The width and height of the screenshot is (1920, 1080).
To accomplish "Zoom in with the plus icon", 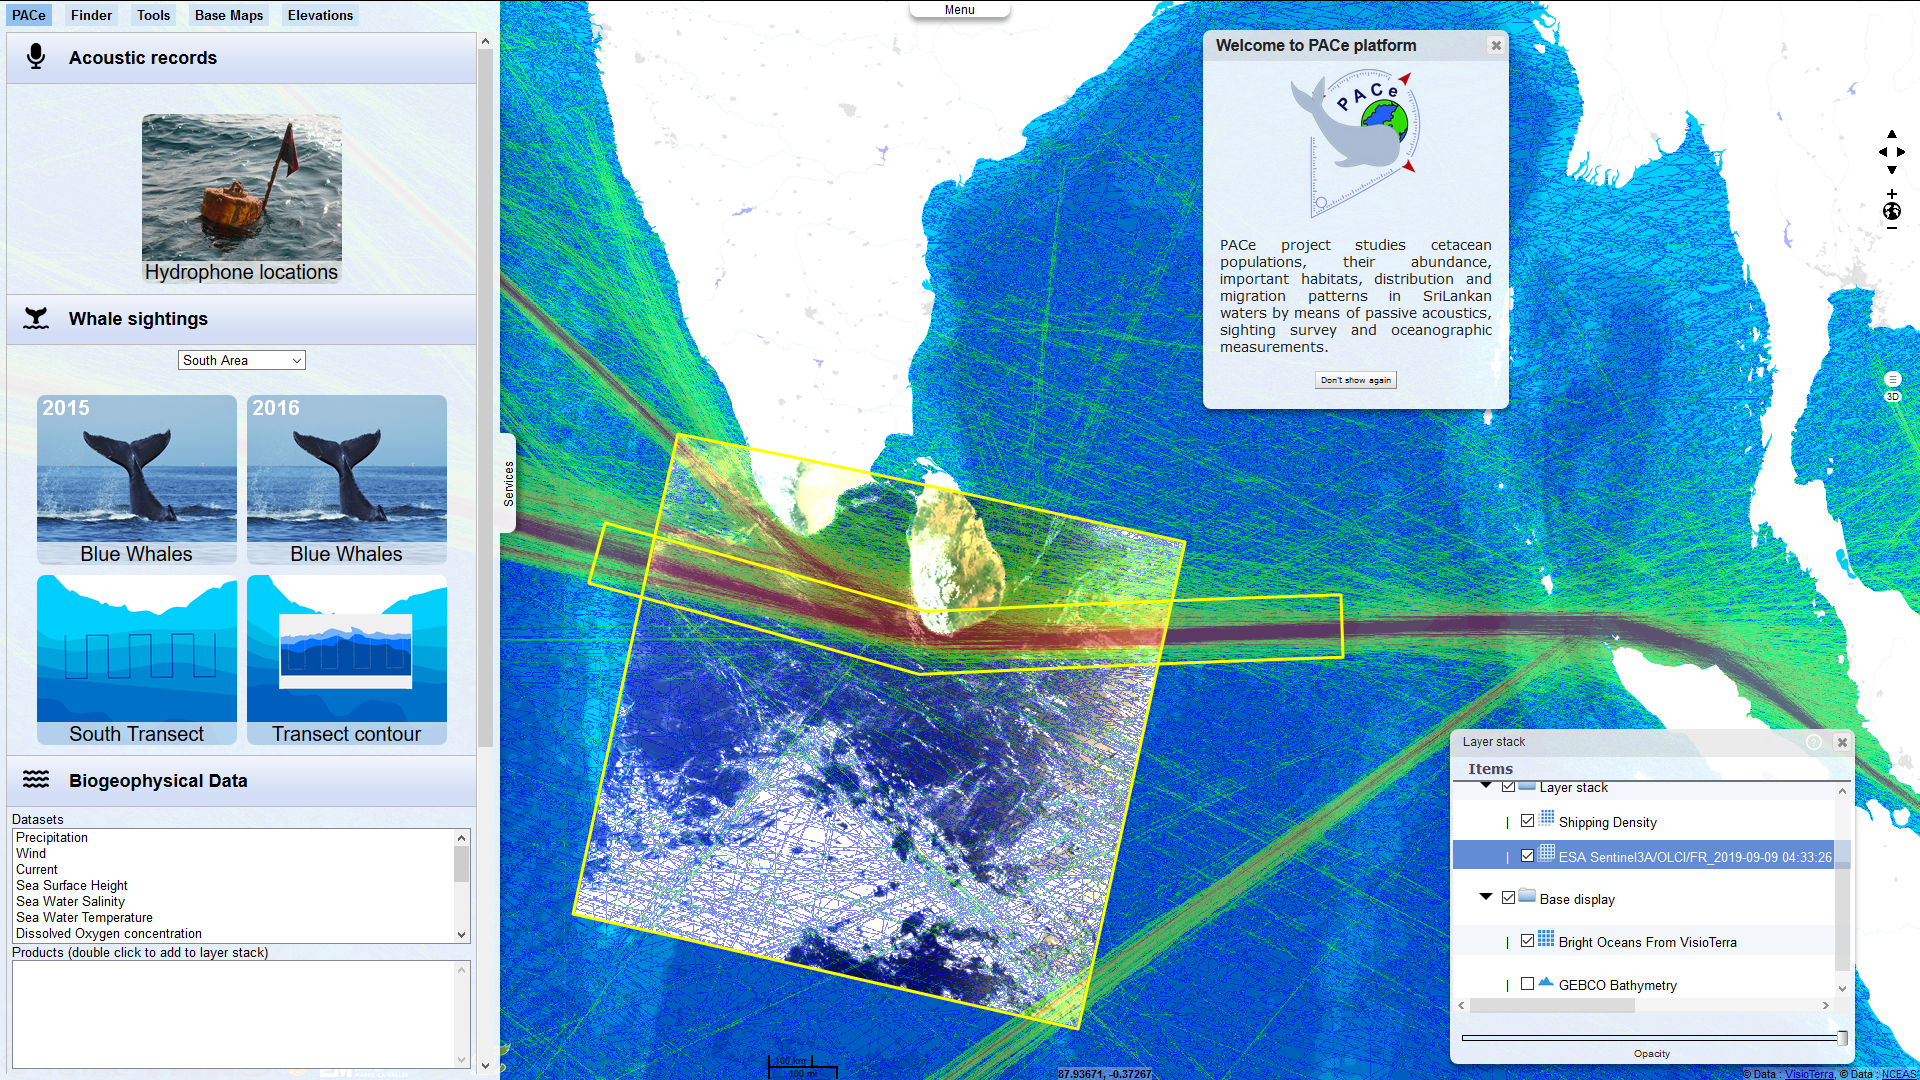I will pos(1891,194).
